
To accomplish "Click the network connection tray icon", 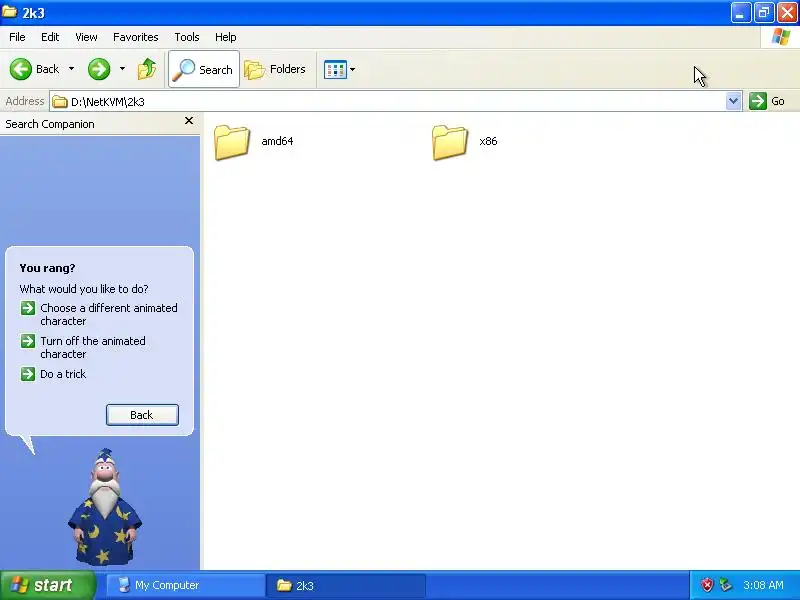I will (725, 585).
